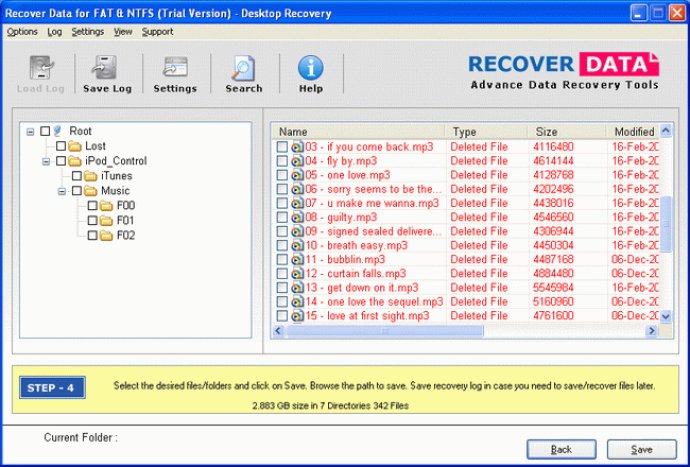Check the Root checkbox in tree
The height and width of the screenshot is (467, 690).
point(45,131)
